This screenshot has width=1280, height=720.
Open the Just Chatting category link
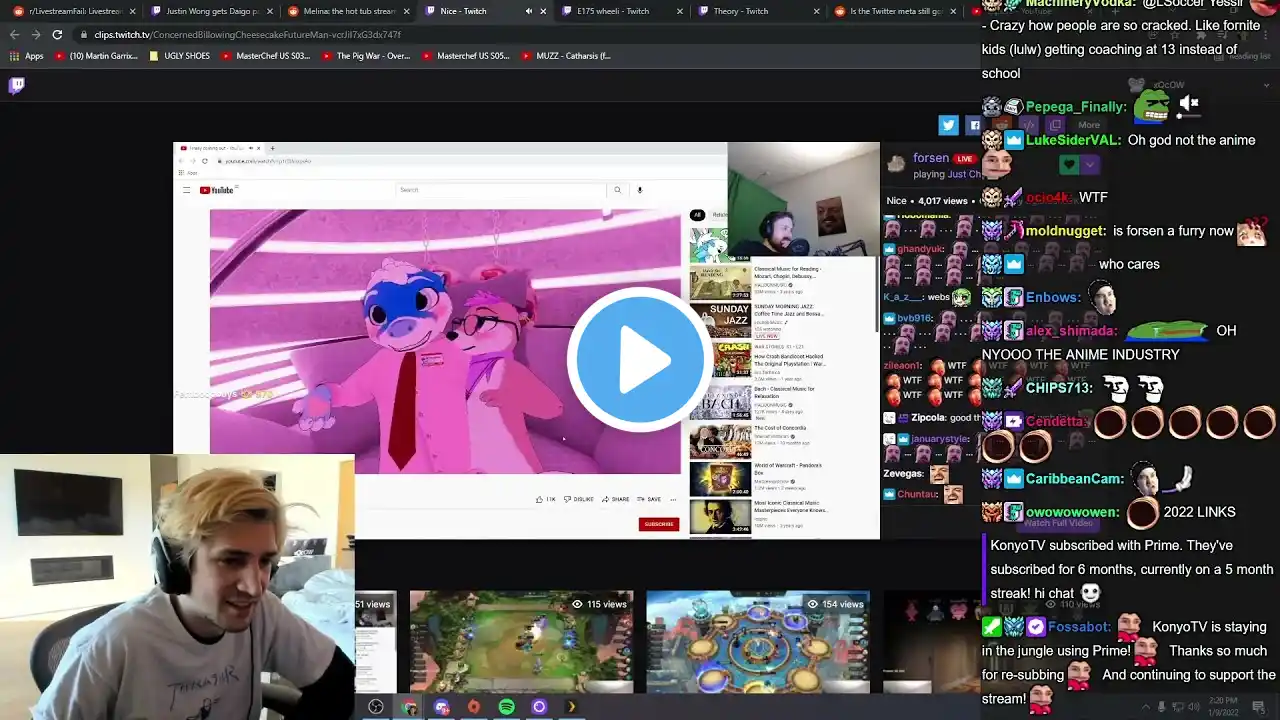click(963, 174)
